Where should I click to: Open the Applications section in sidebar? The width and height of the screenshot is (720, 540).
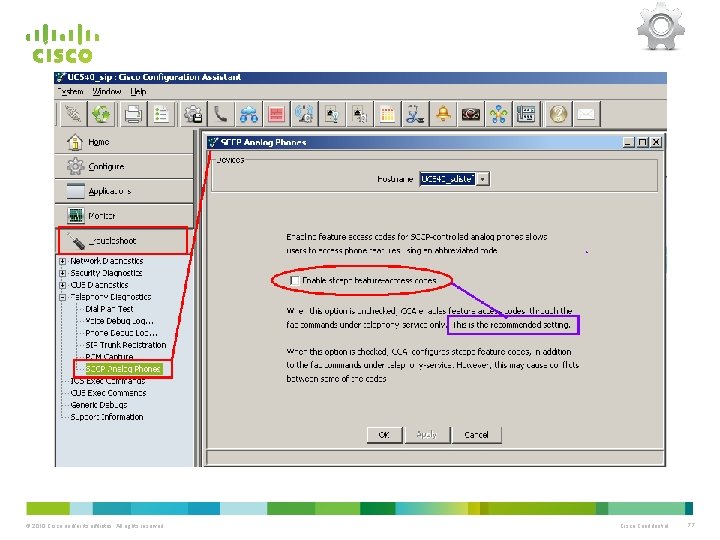124,191
